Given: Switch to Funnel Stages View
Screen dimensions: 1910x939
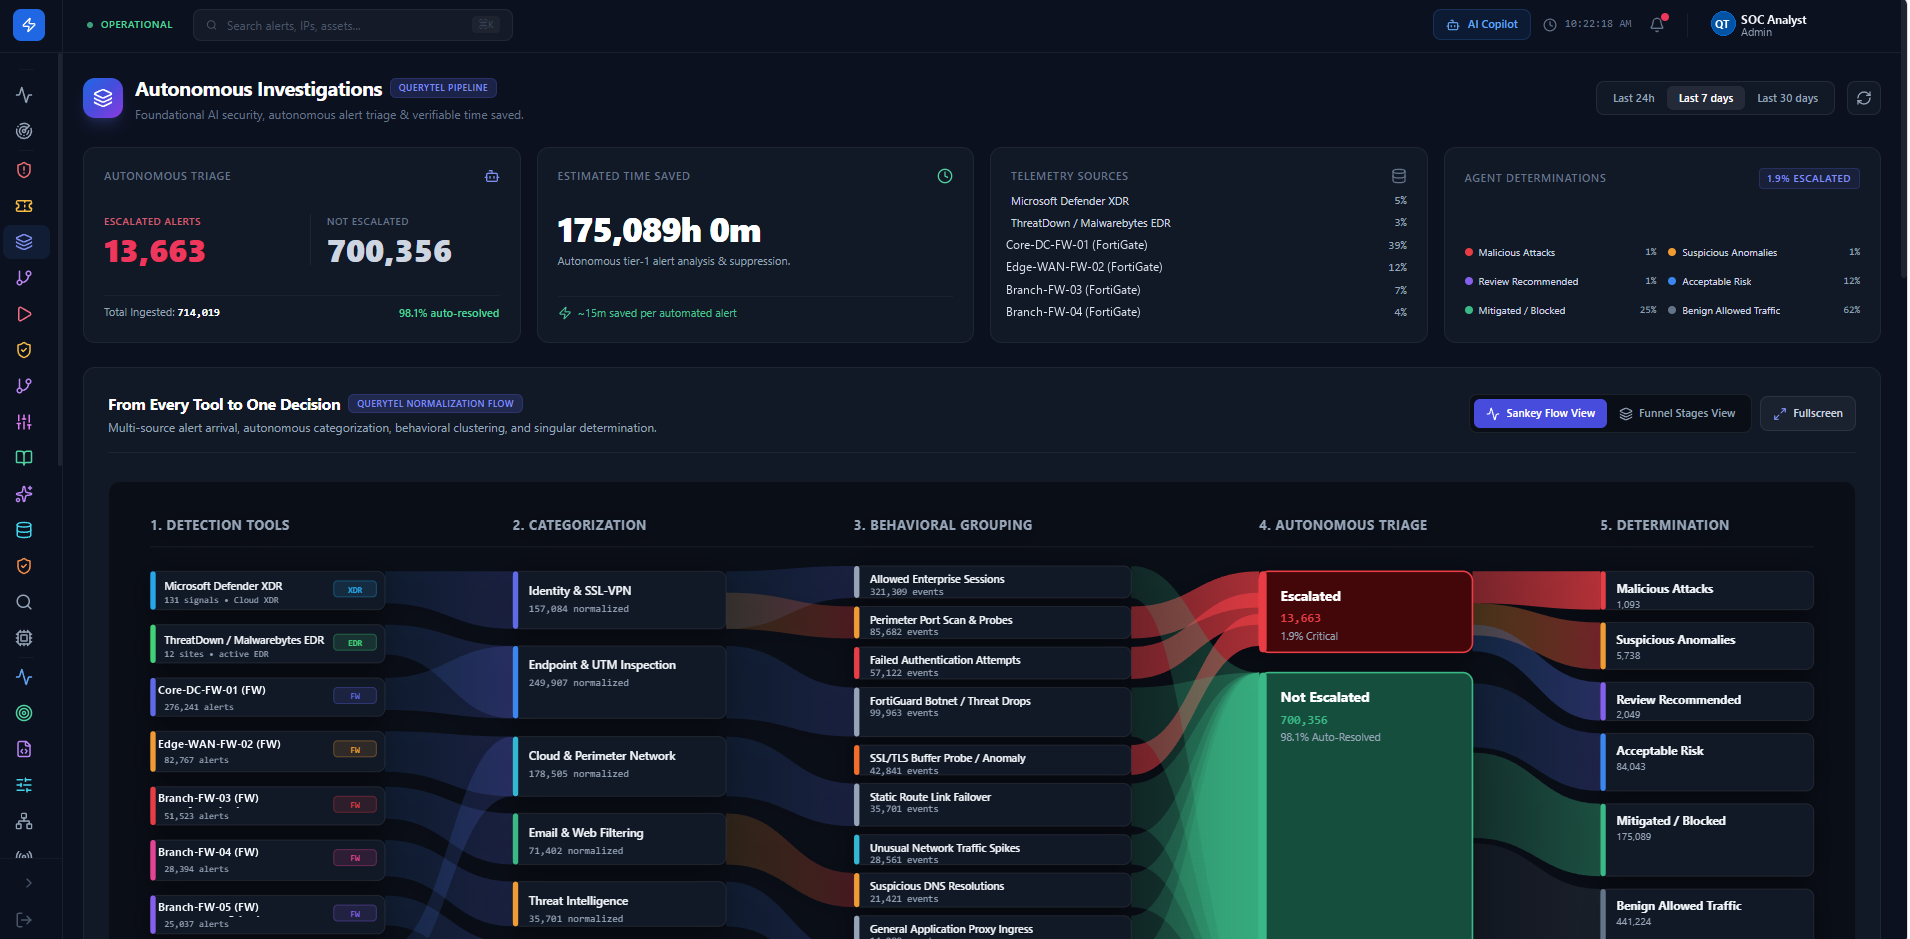Looking at the screenshot, I should coord(1677,413).
